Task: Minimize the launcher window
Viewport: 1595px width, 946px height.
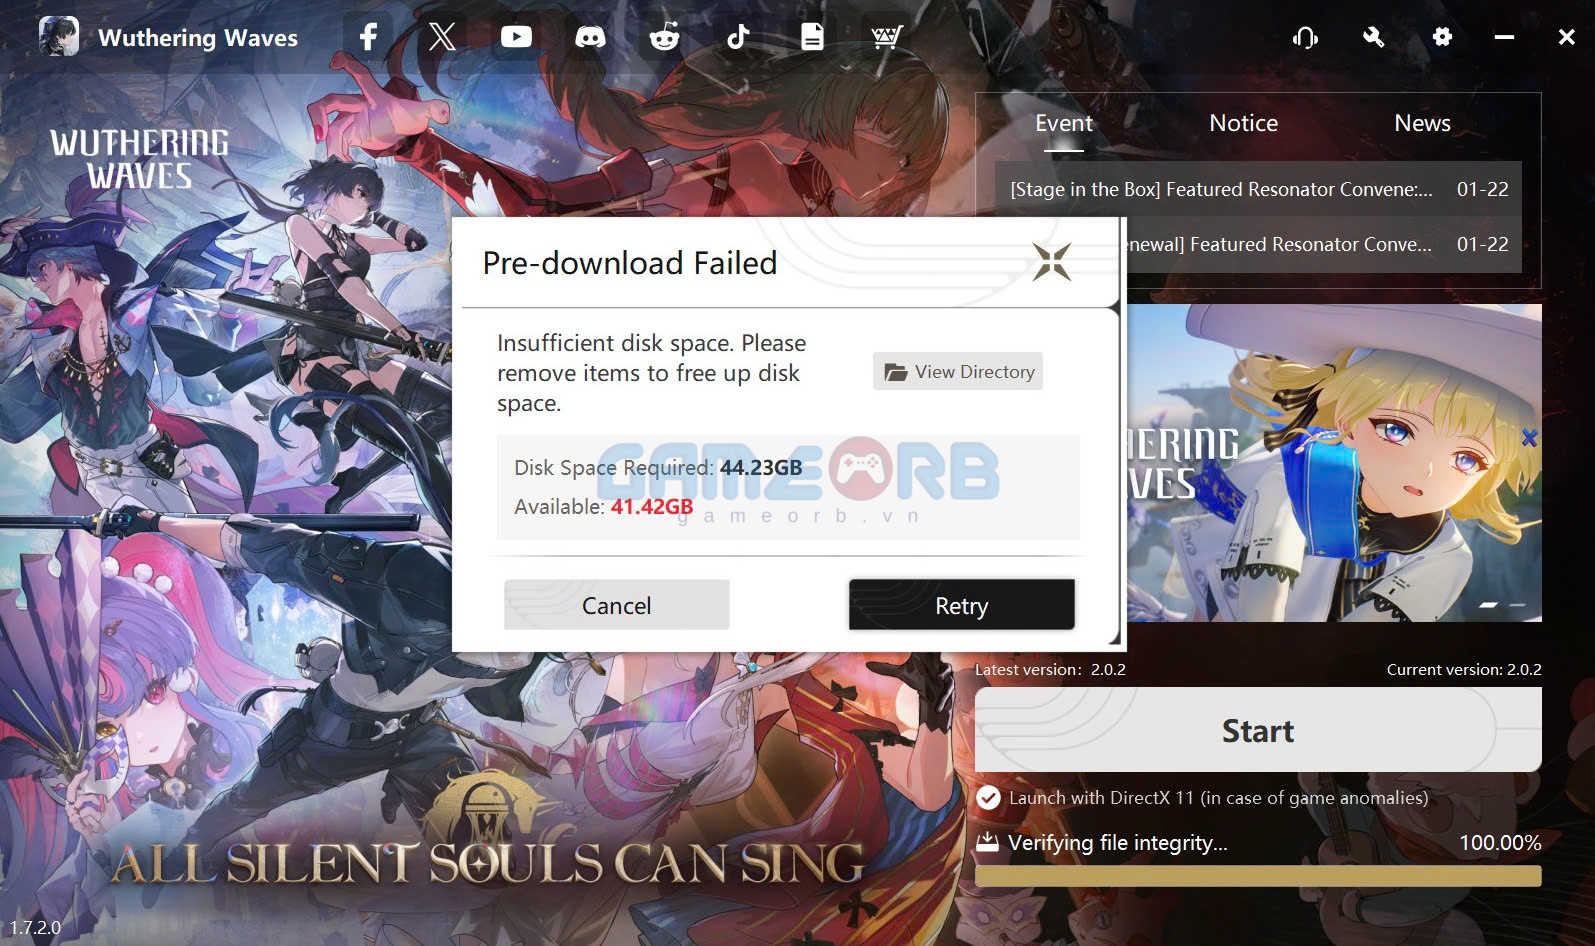Action: (x=1504, y=37)
